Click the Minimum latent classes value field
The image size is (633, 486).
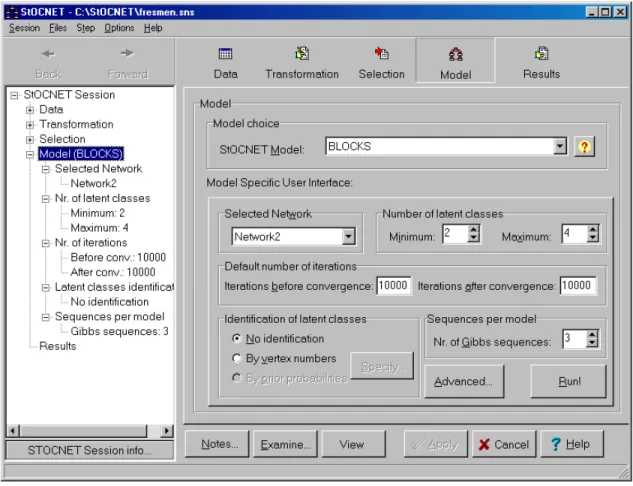click(455, 233)
